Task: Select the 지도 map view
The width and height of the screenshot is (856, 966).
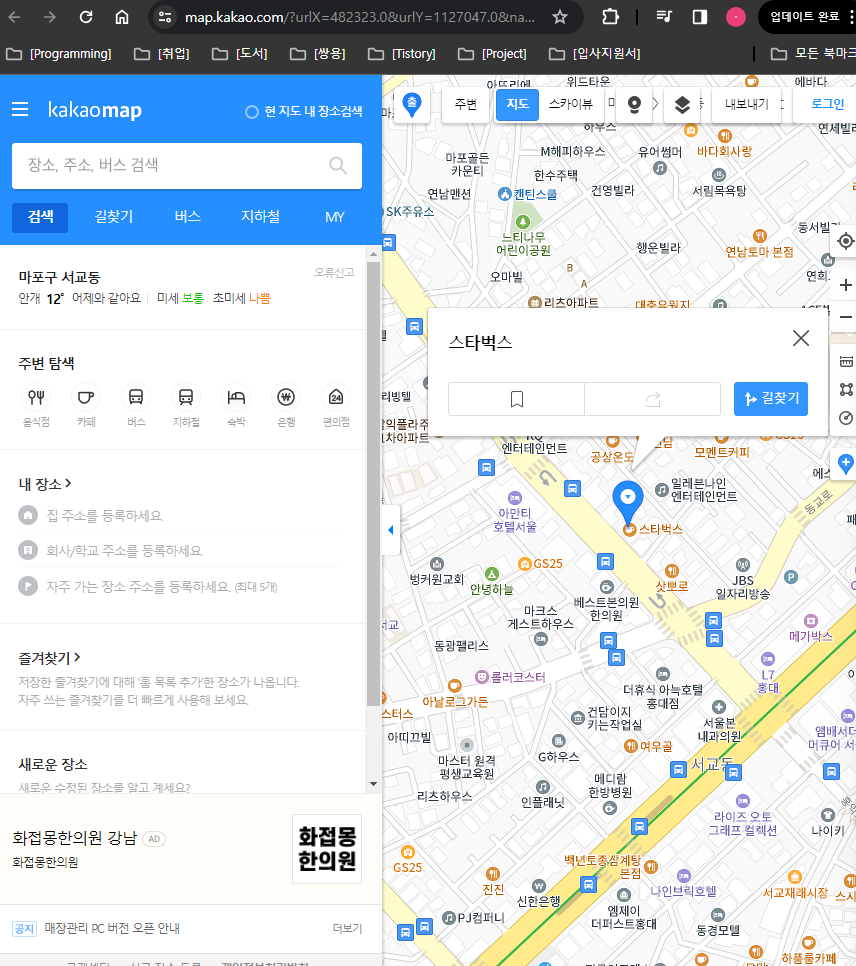Action: (x=518, y=104)
